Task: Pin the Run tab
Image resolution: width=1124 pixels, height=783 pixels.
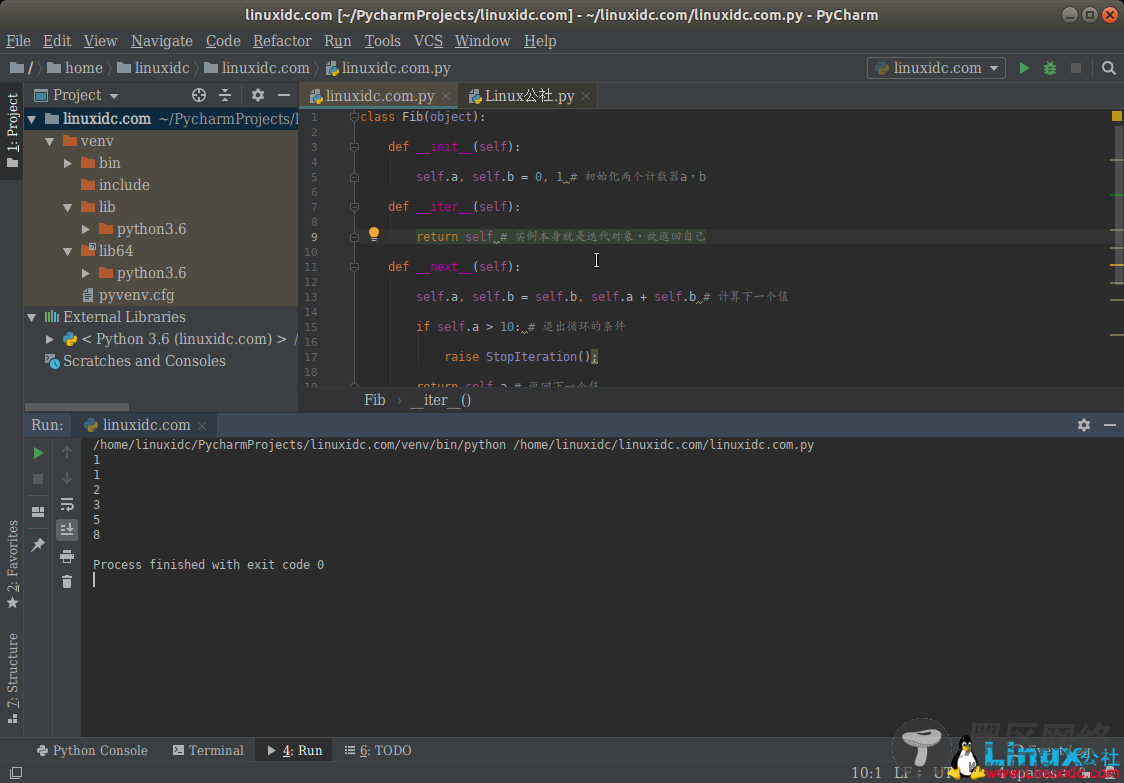Action: point(39,545)
